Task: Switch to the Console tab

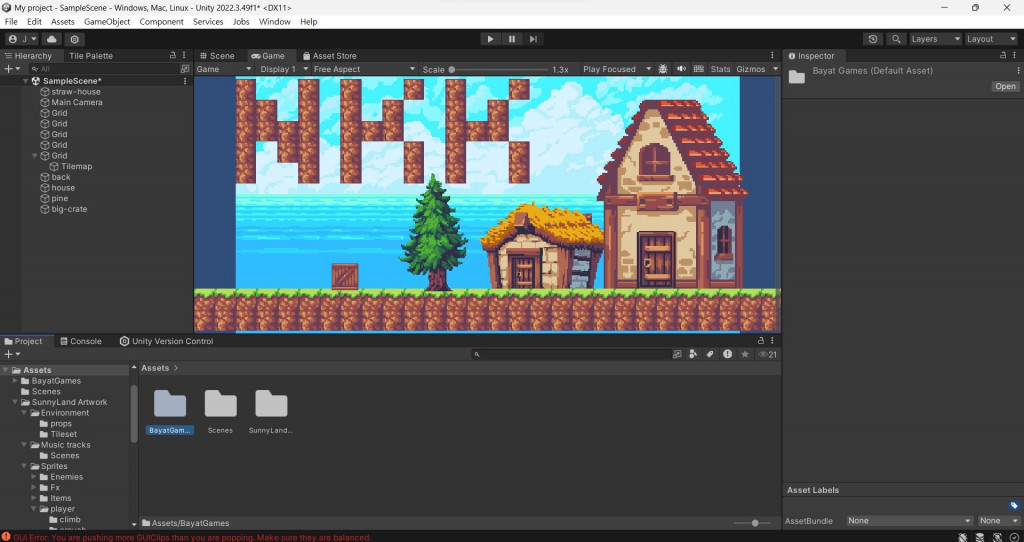Action: [80, 342]
